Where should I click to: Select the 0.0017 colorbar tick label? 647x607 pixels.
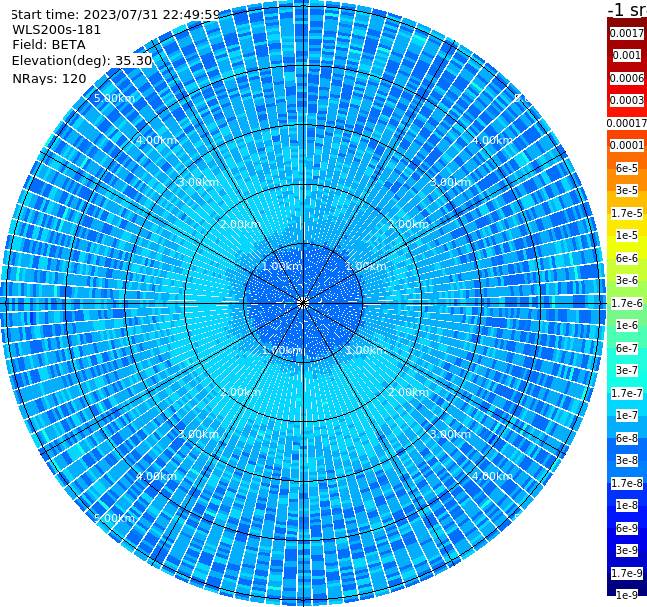627,33
